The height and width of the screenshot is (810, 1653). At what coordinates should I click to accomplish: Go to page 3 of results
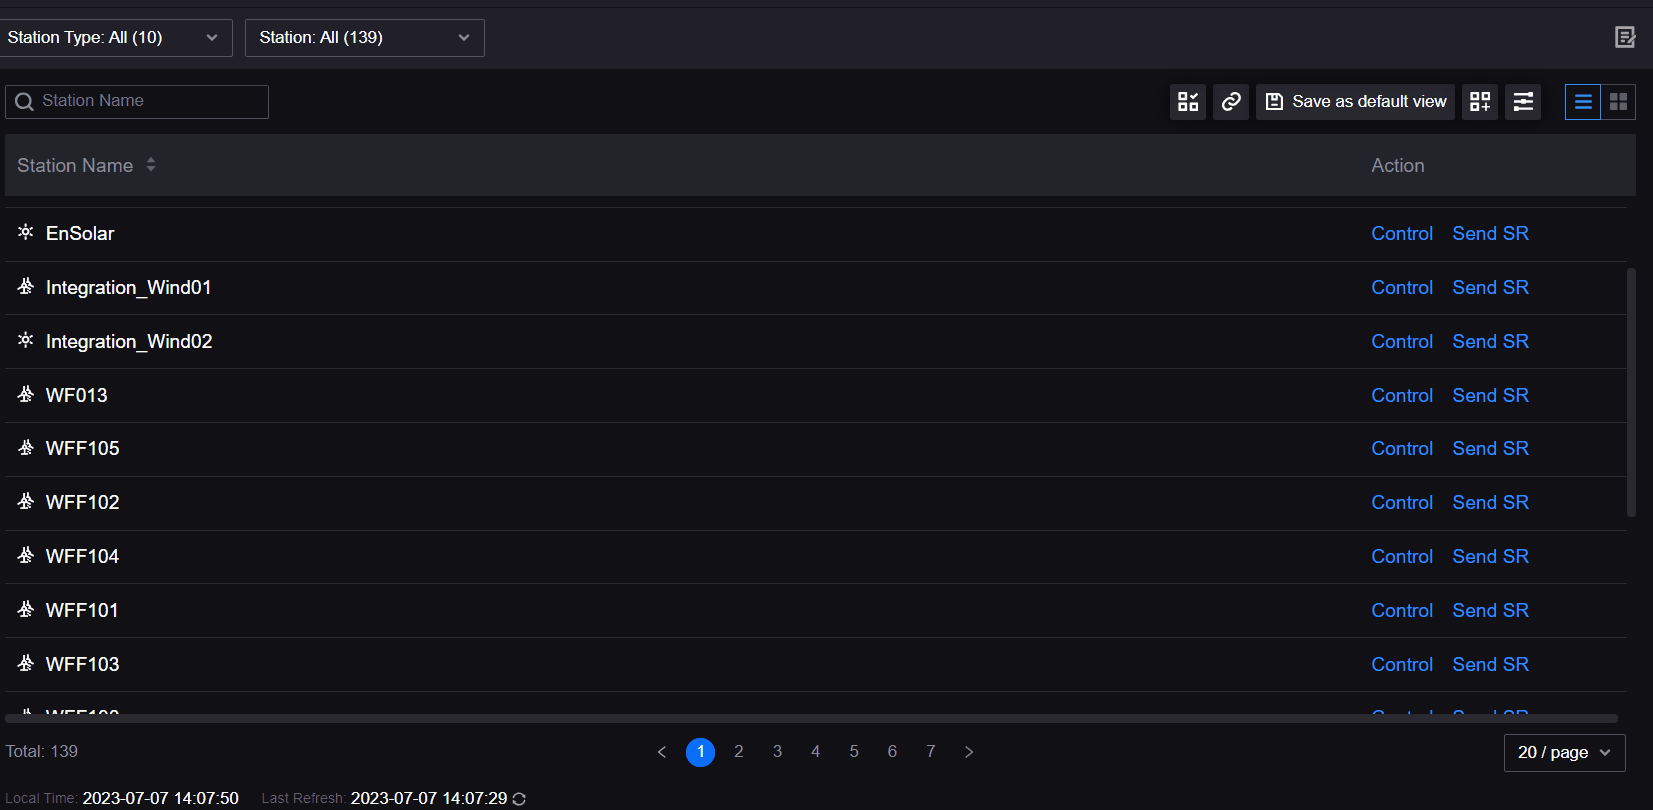[777, 752]
